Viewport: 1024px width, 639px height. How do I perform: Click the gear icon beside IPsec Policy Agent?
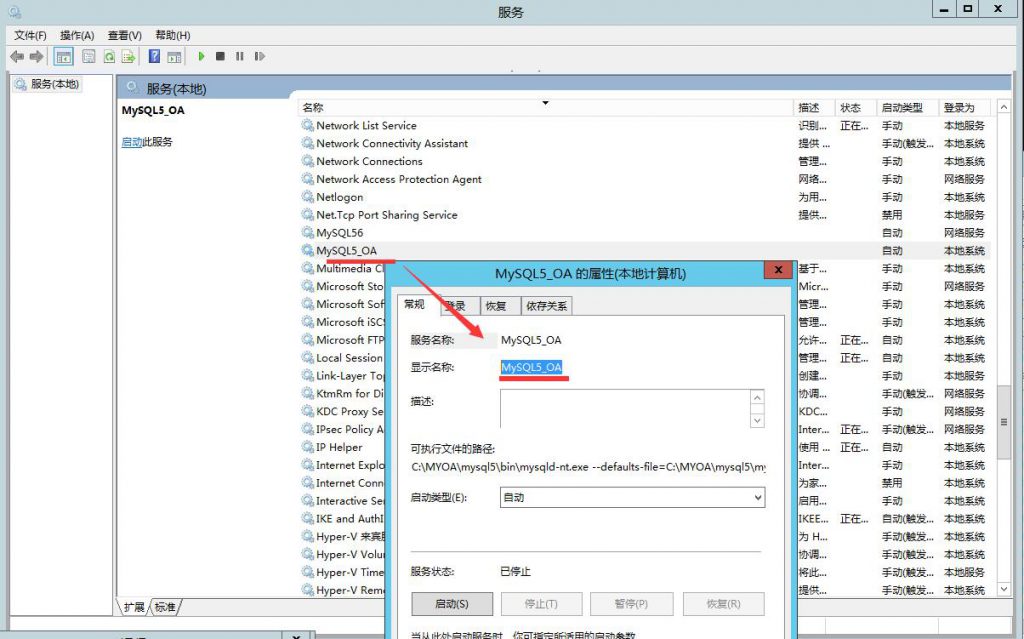click(x=308, y=429)
